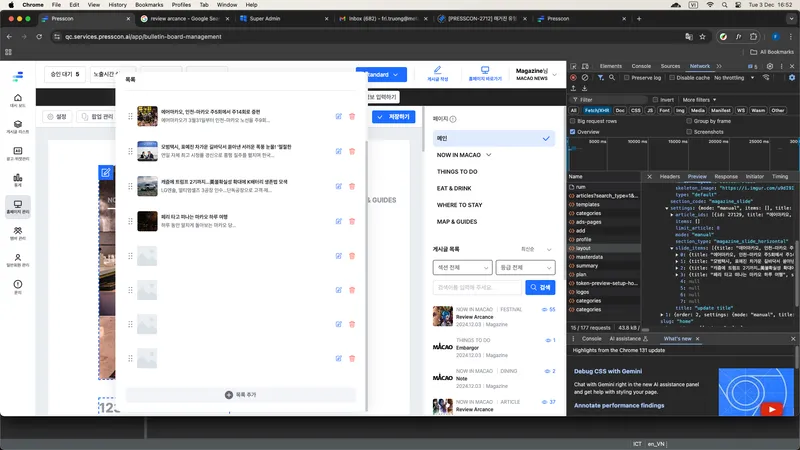This screenshot has width=800, height=450.
Task: Open the 최신순 sort order dropdown
Action: click(536, 249)
